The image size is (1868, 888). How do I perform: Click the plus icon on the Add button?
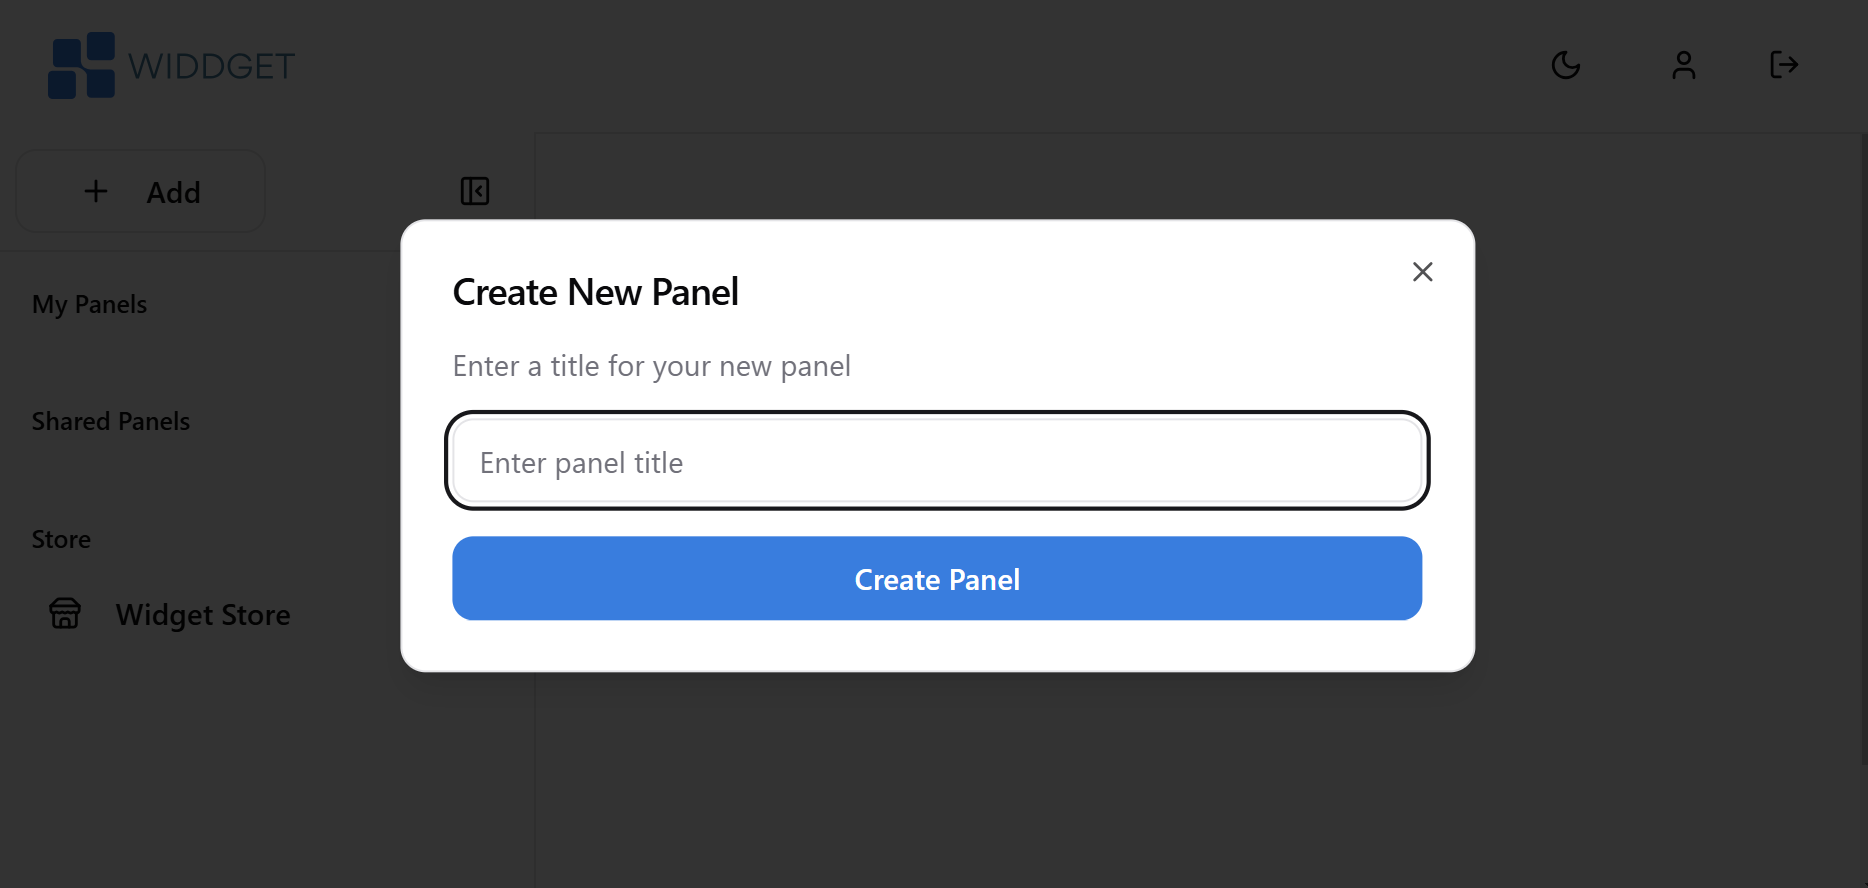click(96, 191)
